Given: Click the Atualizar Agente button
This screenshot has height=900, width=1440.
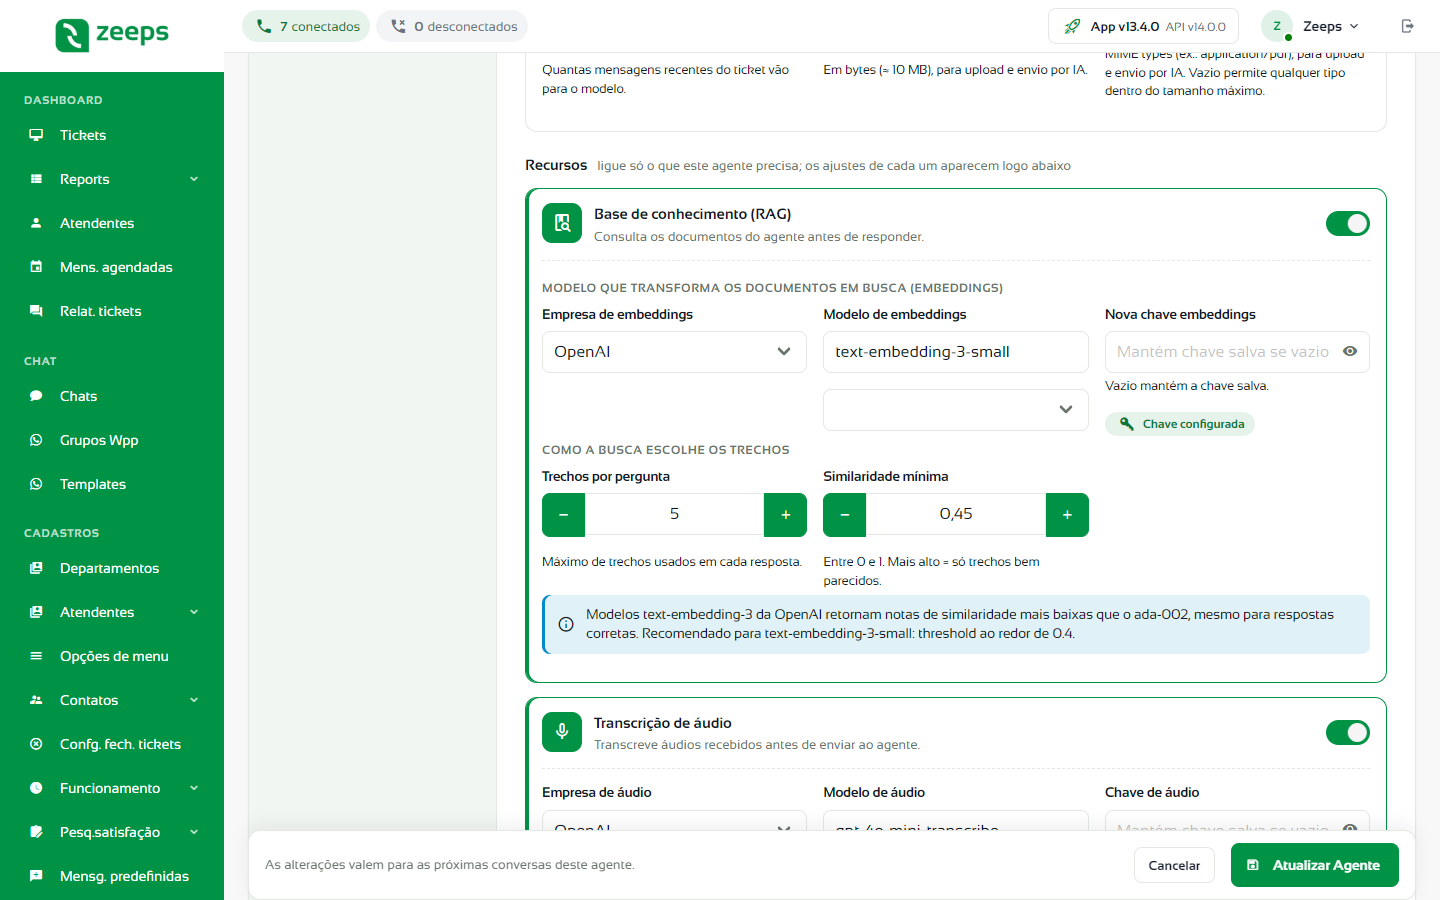Looking at the screenshot, I should 1315,865.
